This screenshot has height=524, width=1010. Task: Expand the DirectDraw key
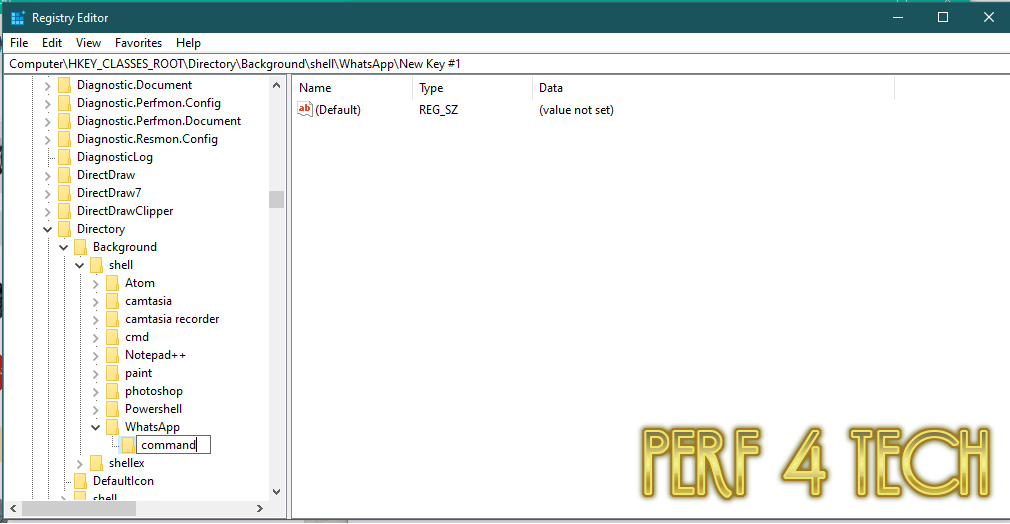(48, 175)
